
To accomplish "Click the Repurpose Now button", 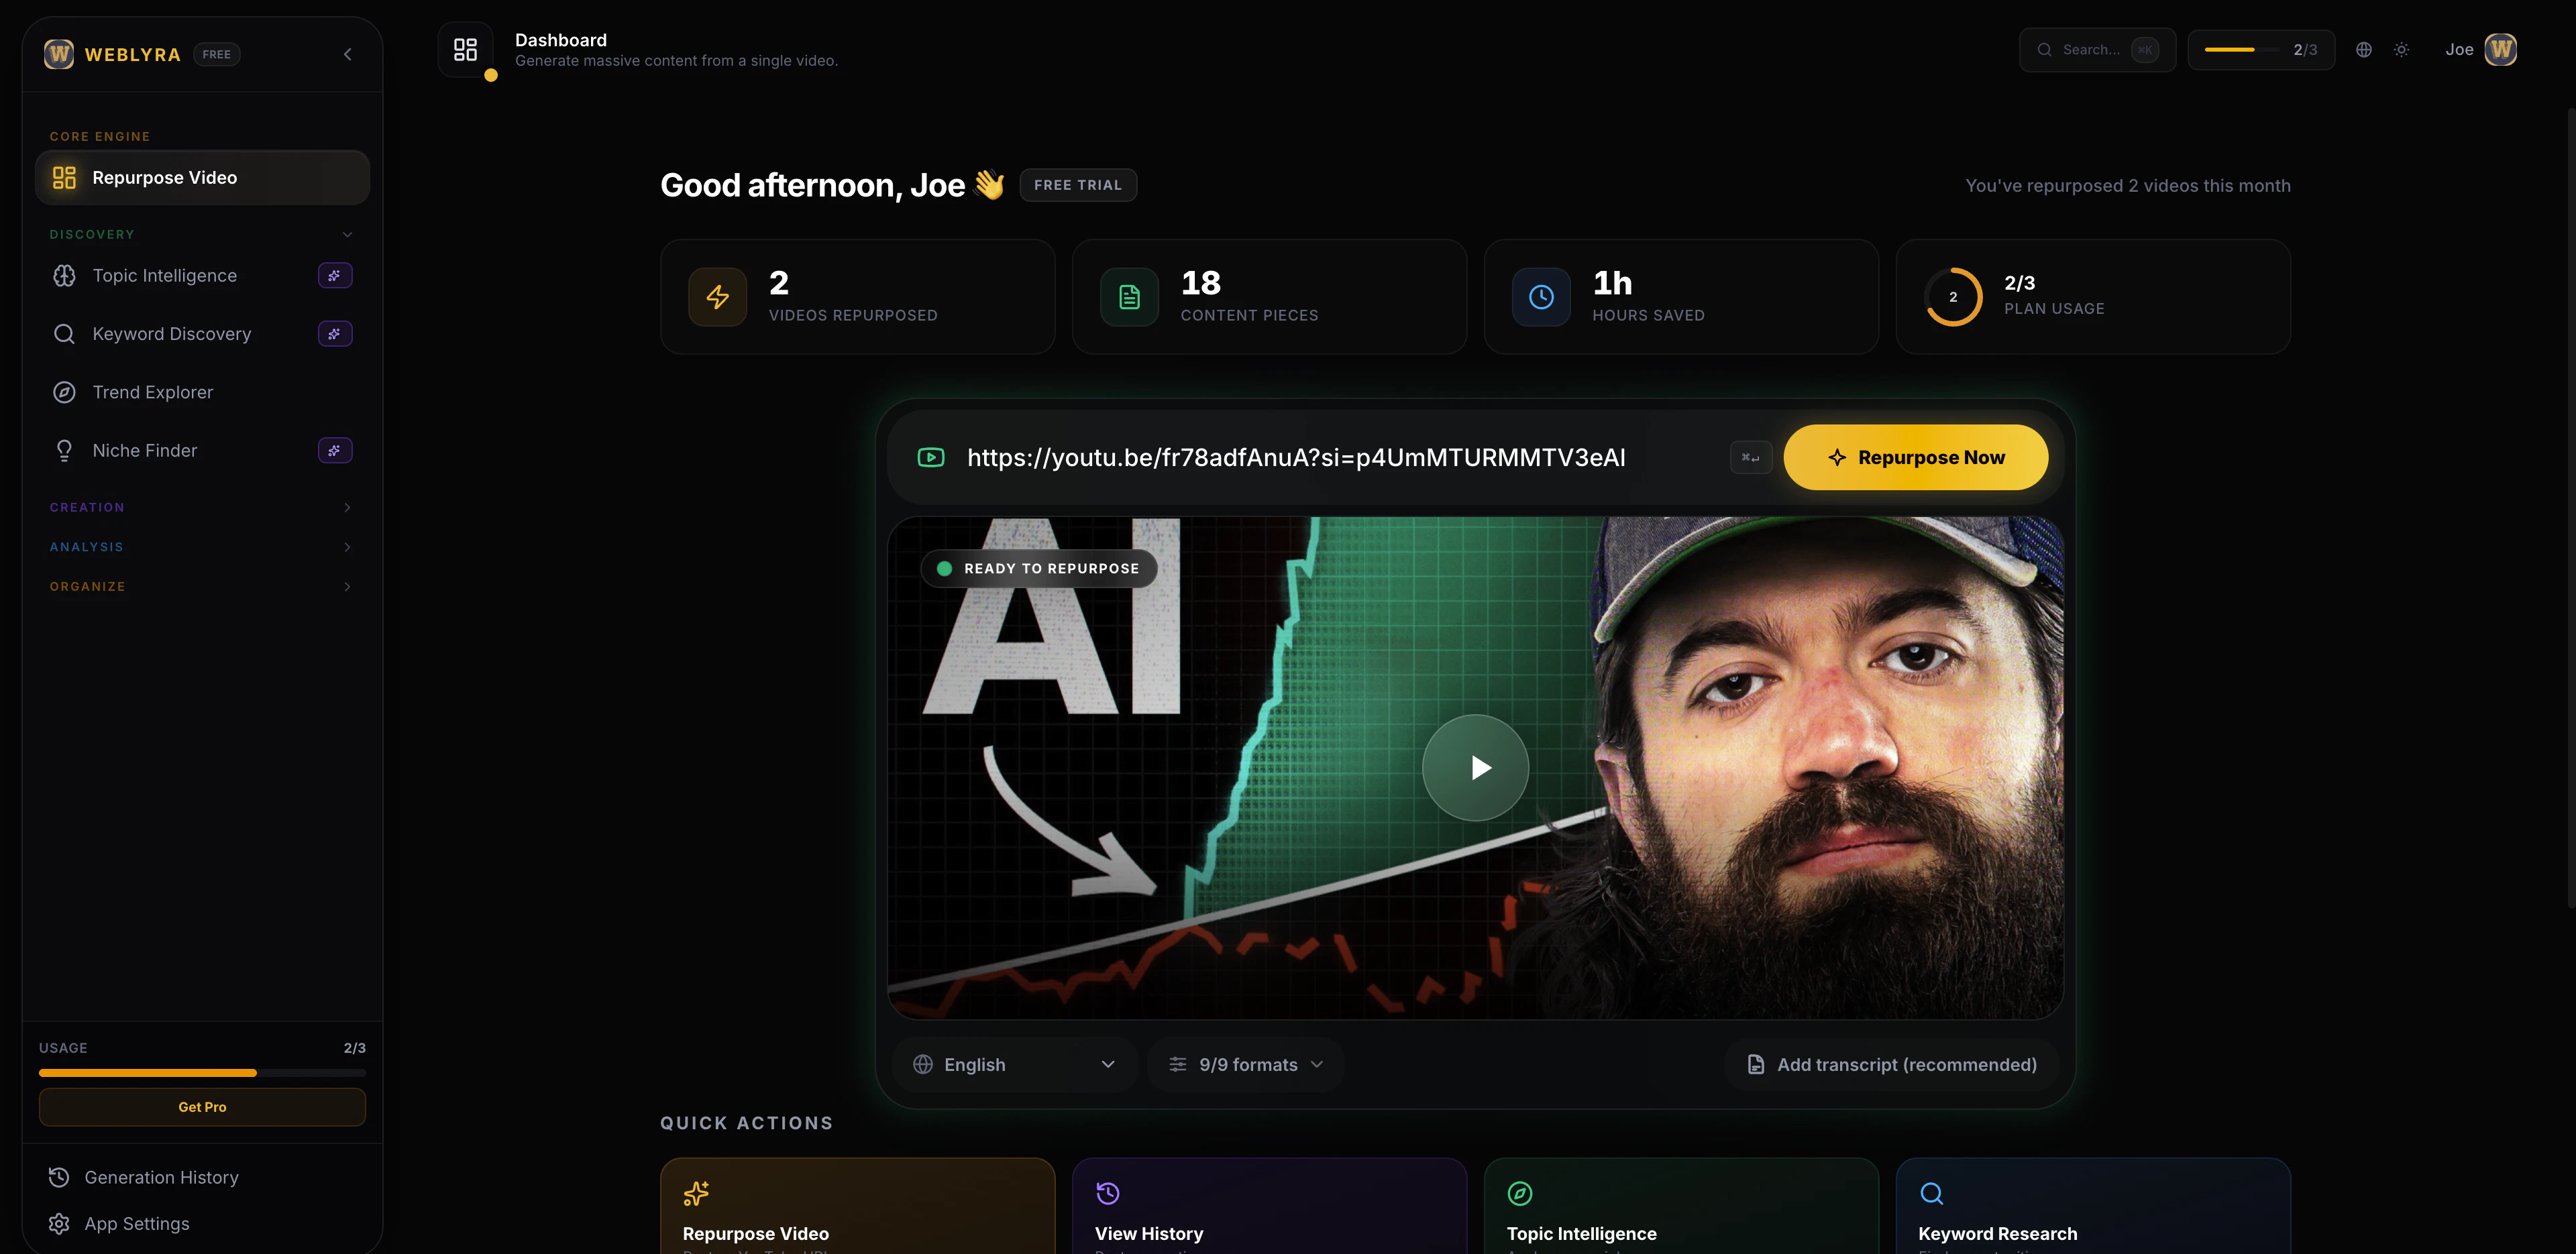I will (x=1915, y=457).
